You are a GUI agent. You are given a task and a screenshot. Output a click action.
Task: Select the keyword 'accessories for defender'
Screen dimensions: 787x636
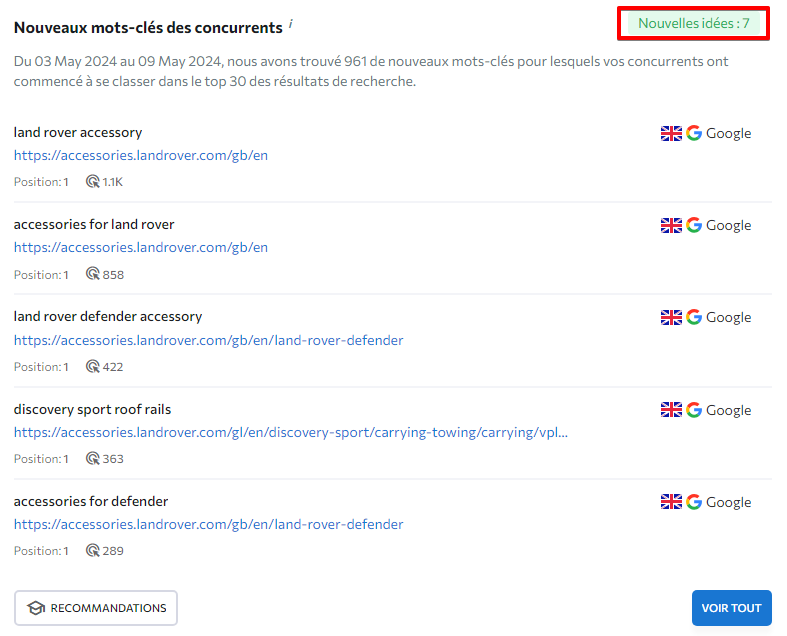pos(91,501)
